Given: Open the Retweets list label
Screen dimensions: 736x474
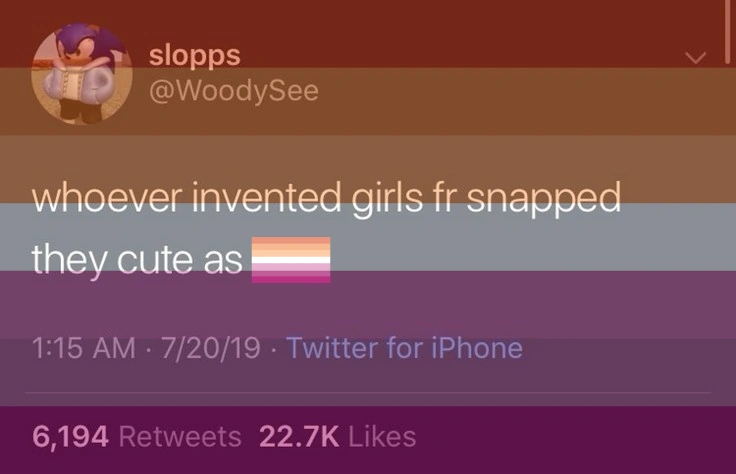Looking at the screenshot, I should [x=180, y=437].
